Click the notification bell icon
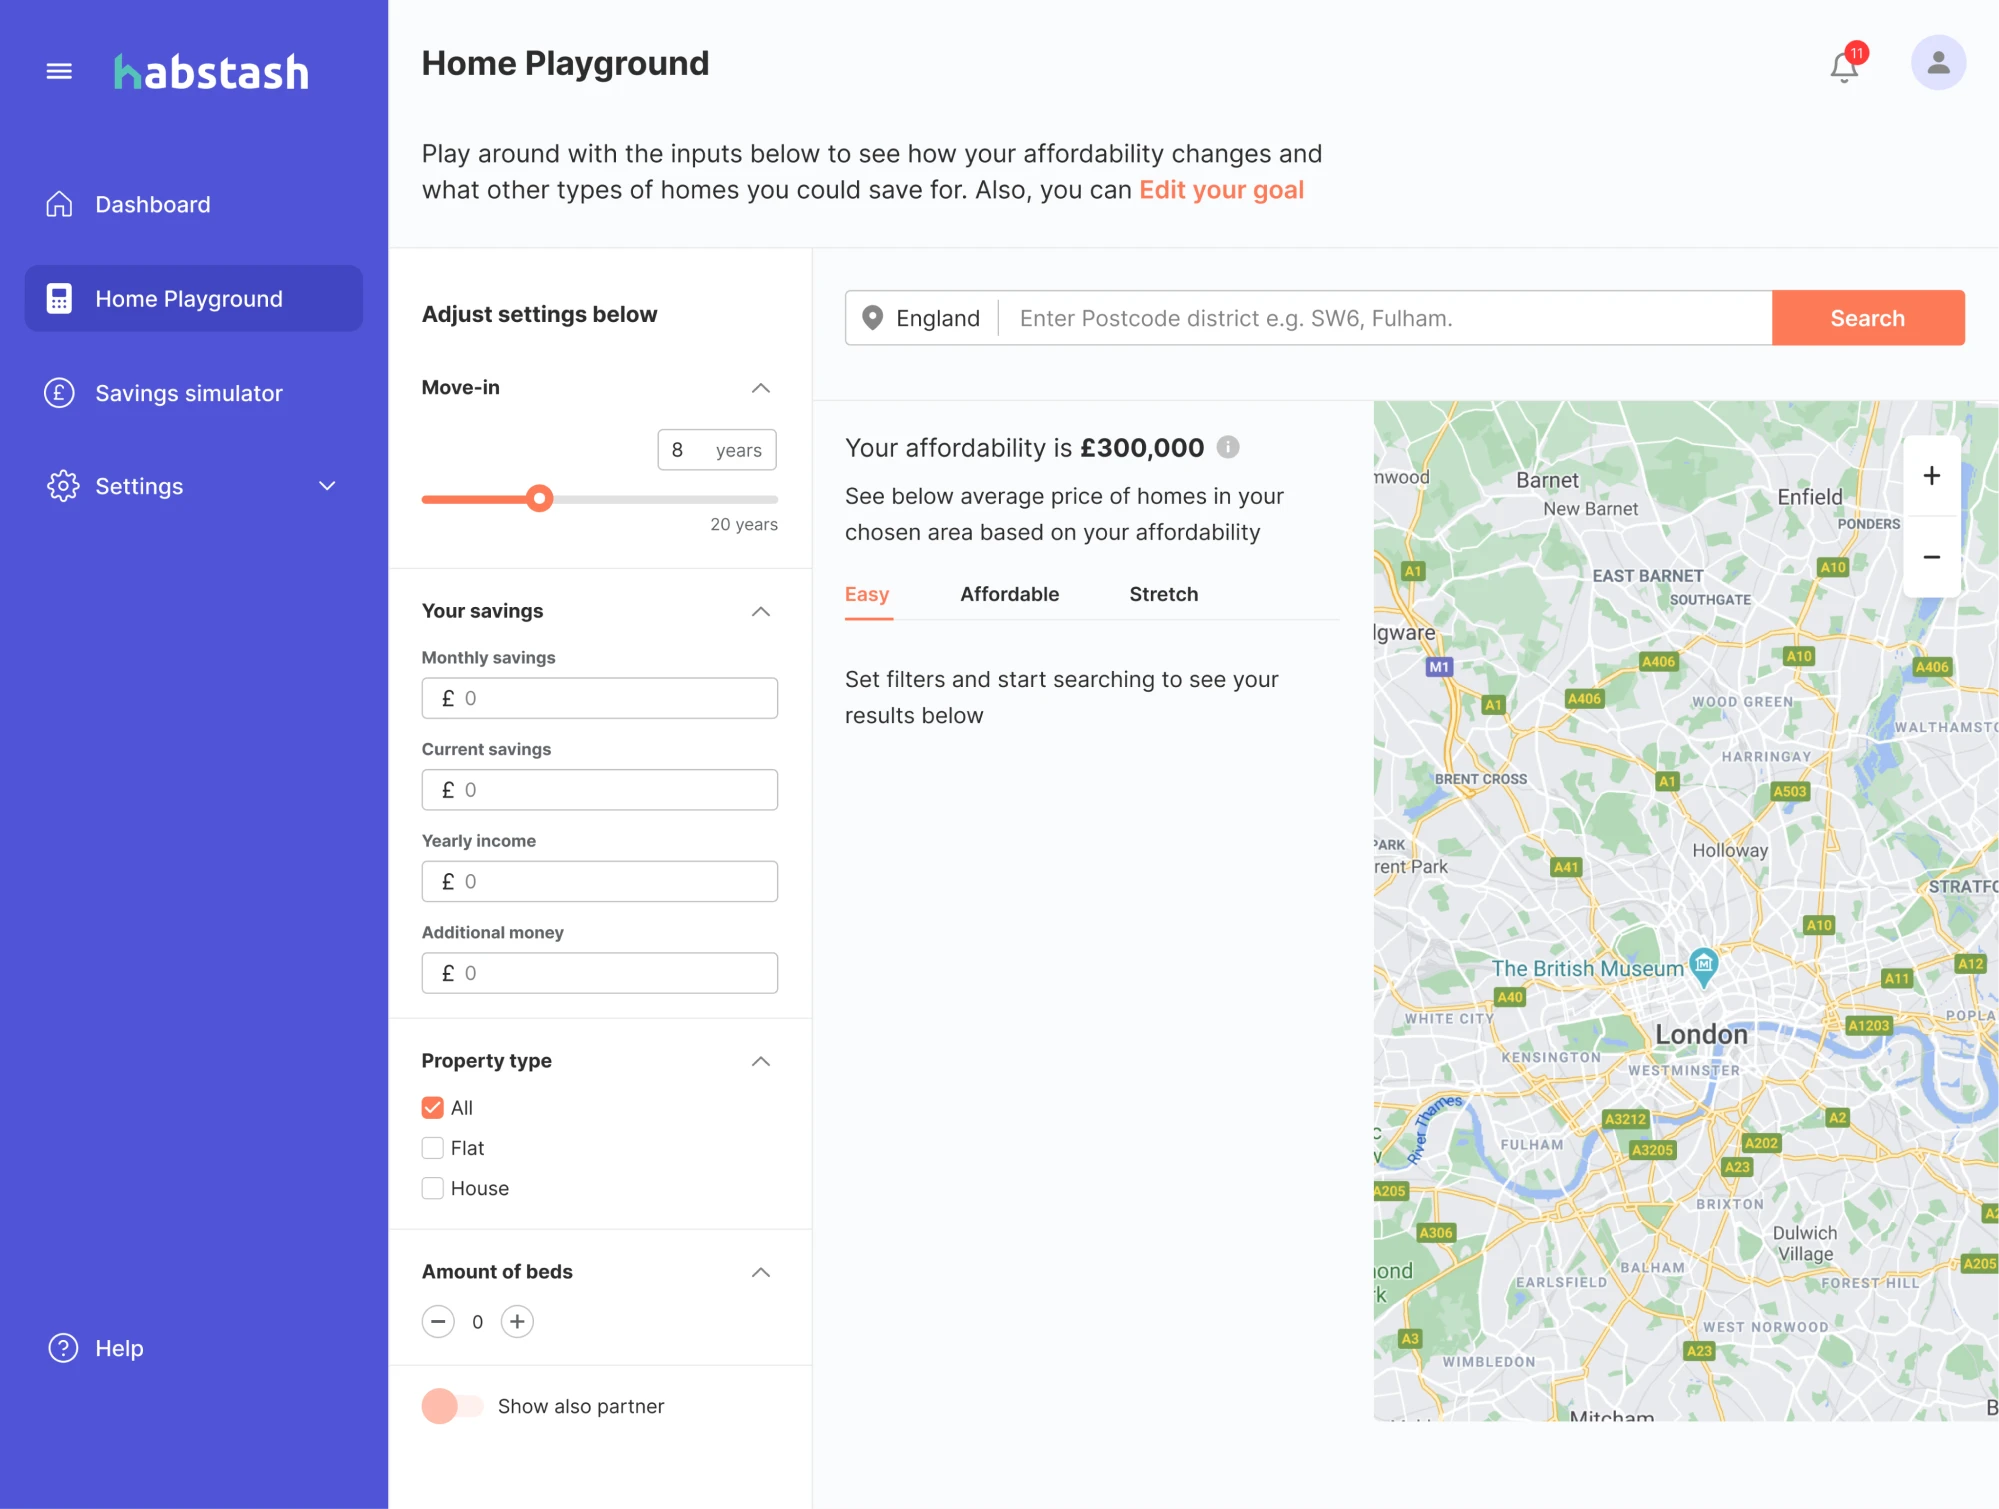This screenshot has height=1509, width=1999. pos(1842,64)
